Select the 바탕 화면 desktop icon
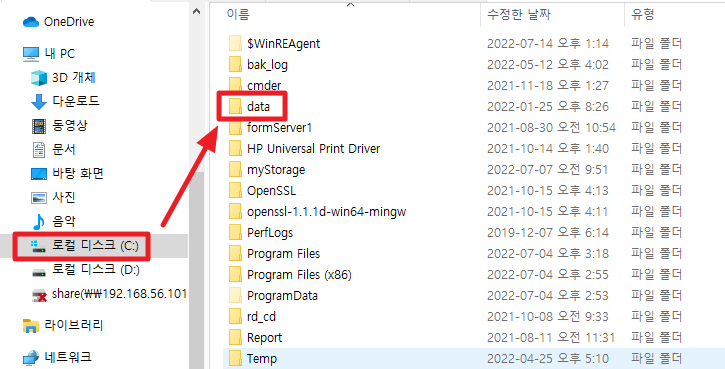 39,174
